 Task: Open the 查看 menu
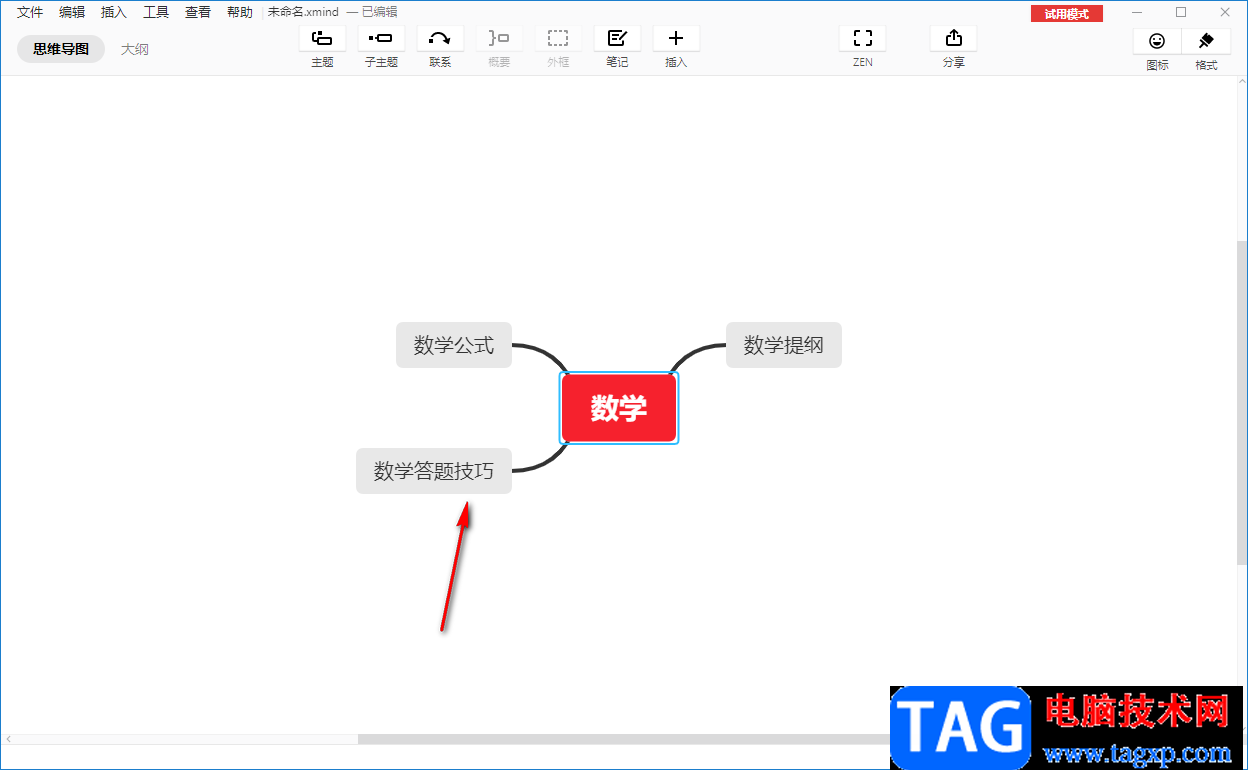[x=198, y=12]
